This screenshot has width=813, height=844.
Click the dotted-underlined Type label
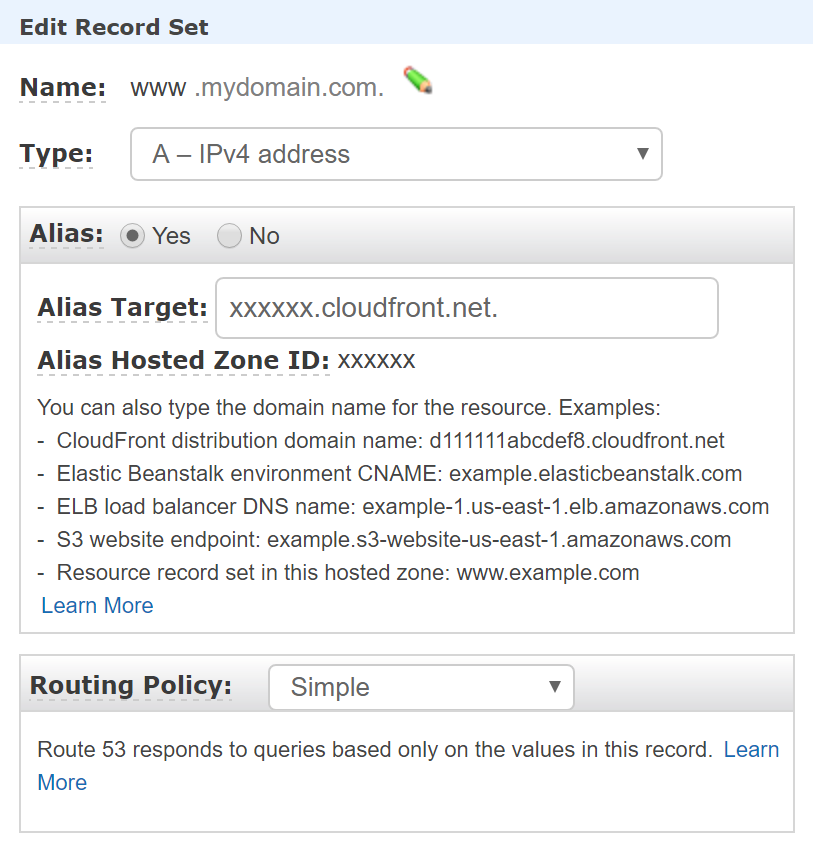point(56,154)
